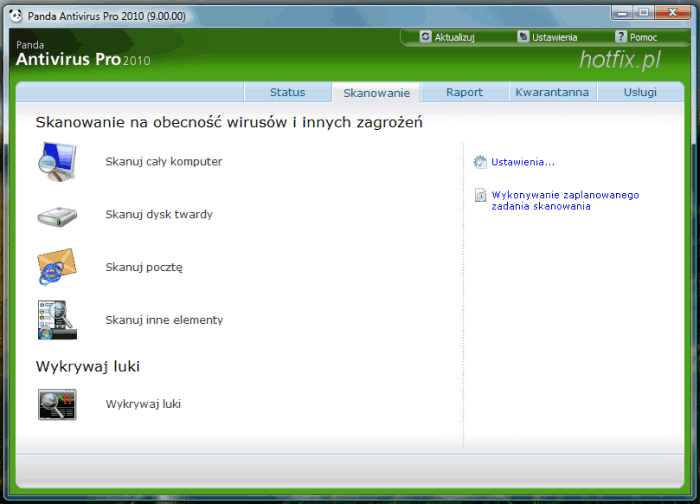This screenshot has height=504, width=700.
Task: Open the Status tab
Action: point(288,93)
